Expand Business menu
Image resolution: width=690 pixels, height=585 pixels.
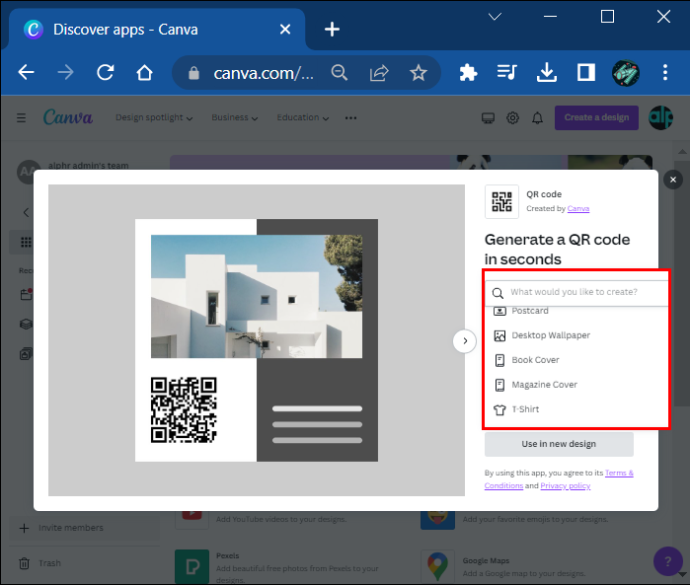pos(234,118)
